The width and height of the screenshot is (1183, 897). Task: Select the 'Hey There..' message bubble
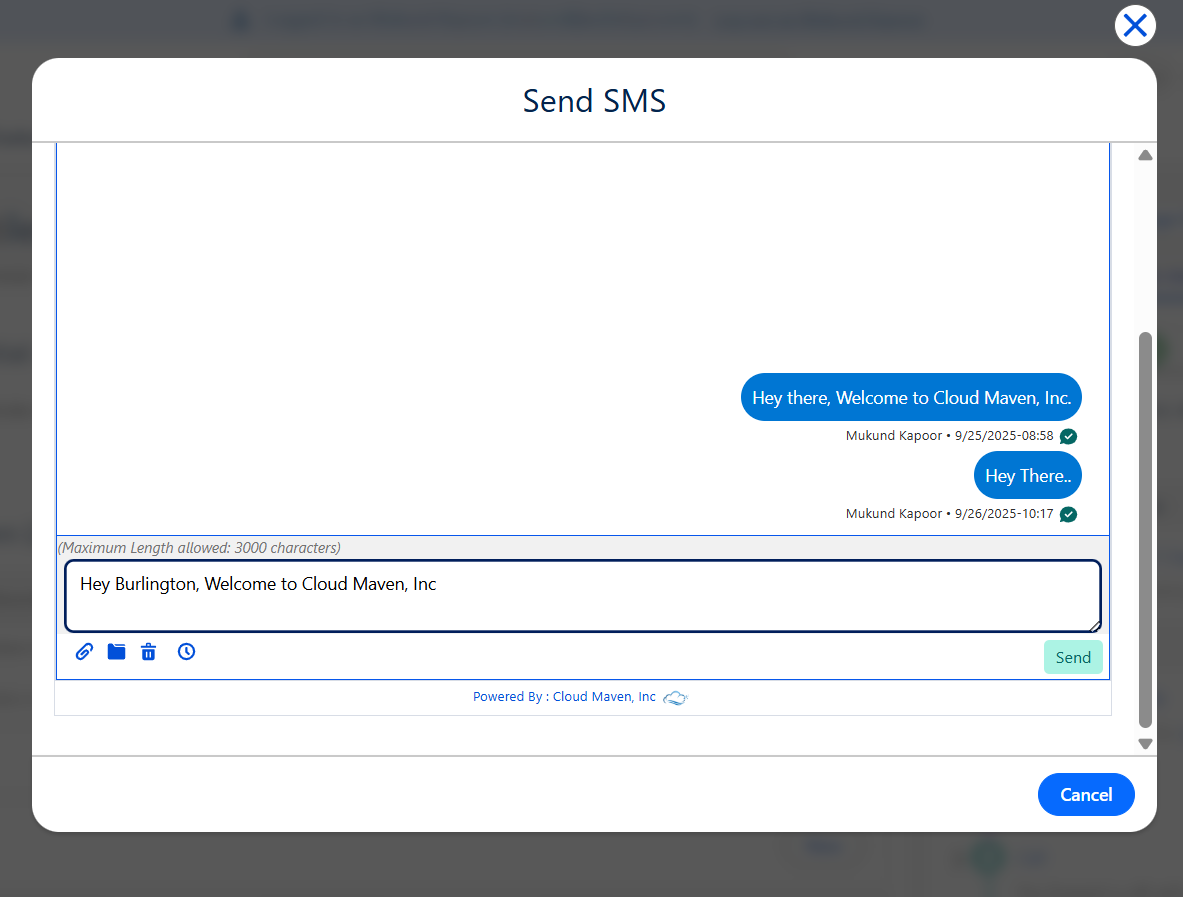point(1028,475)
